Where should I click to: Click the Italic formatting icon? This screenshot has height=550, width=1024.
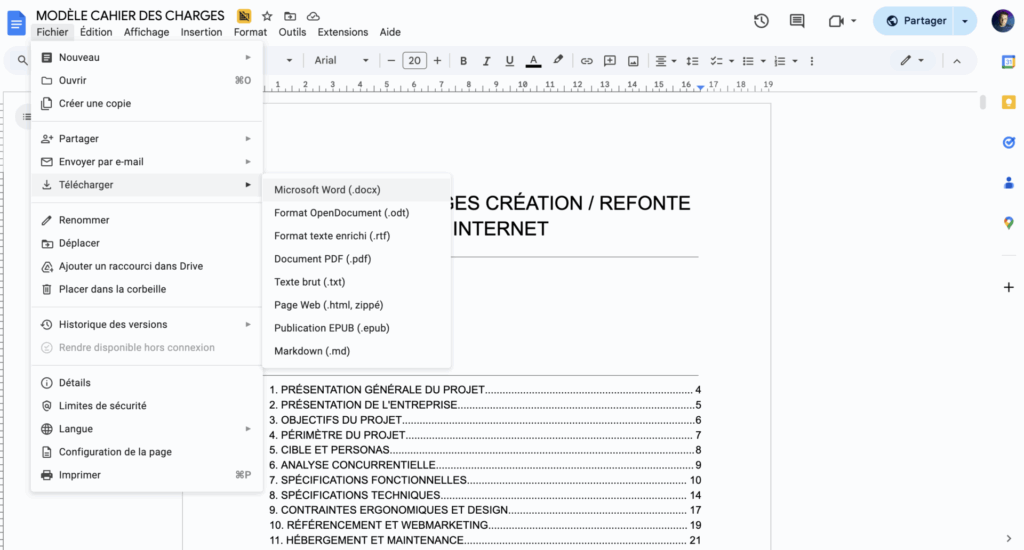[x=486, y=61]
